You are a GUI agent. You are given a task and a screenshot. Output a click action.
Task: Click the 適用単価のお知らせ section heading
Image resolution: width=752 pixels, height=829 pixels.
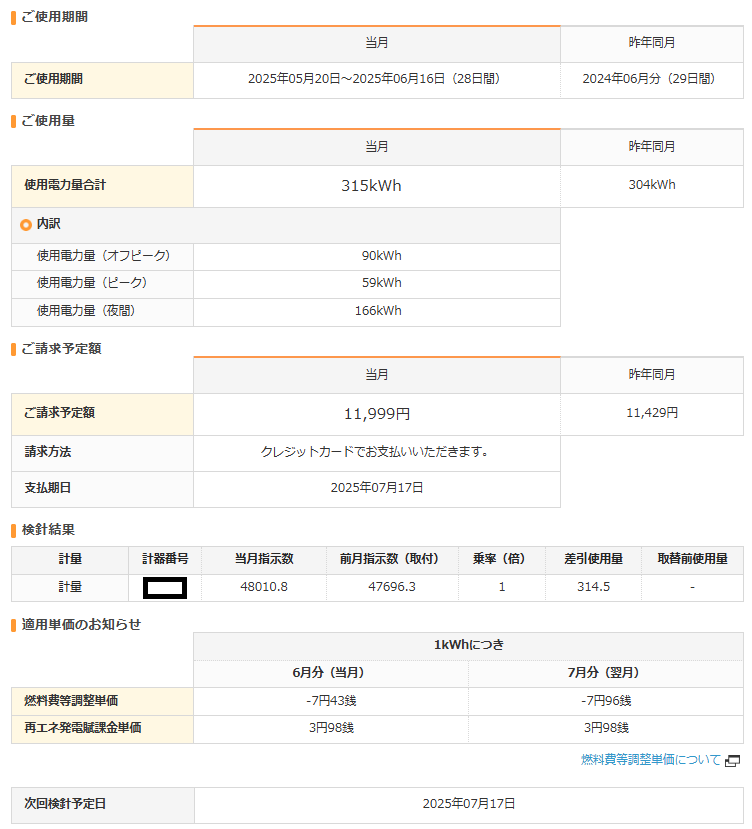pos(81,624)
